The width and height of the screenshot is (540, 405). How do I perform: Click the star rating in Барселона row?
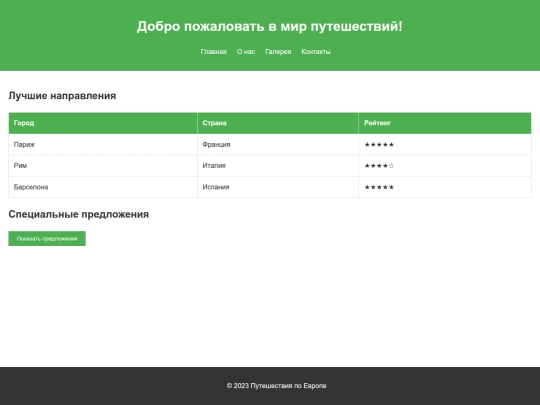[x=445, y=187]
